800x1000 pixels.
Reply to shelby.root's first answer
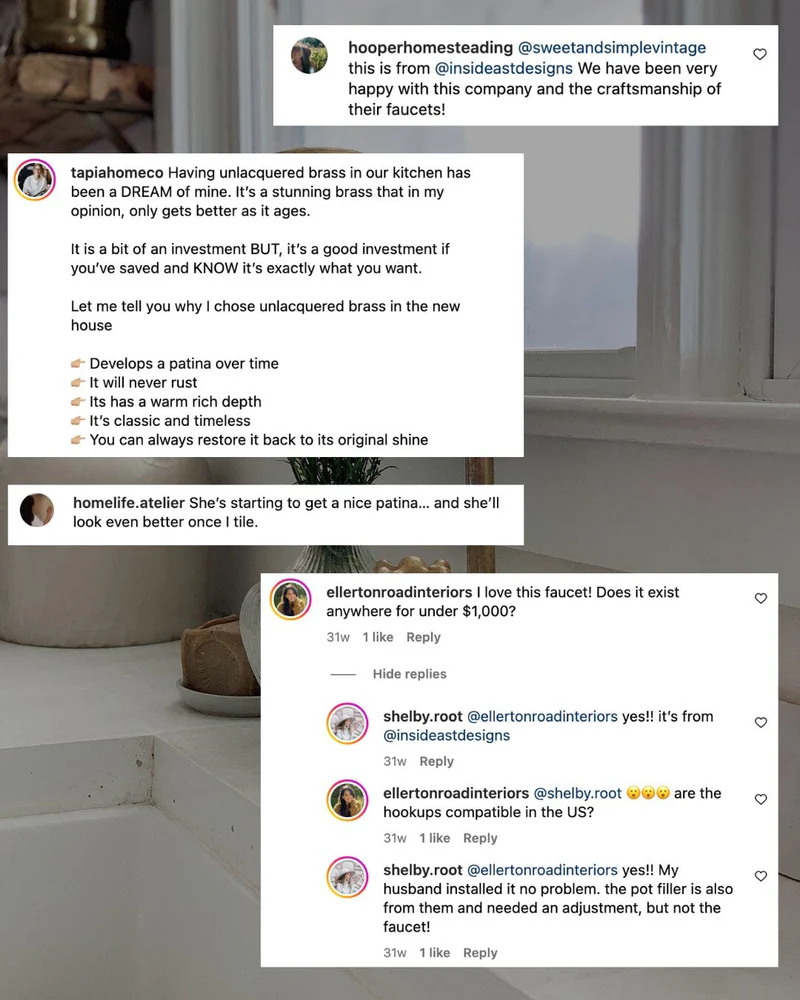pos(436,761)
